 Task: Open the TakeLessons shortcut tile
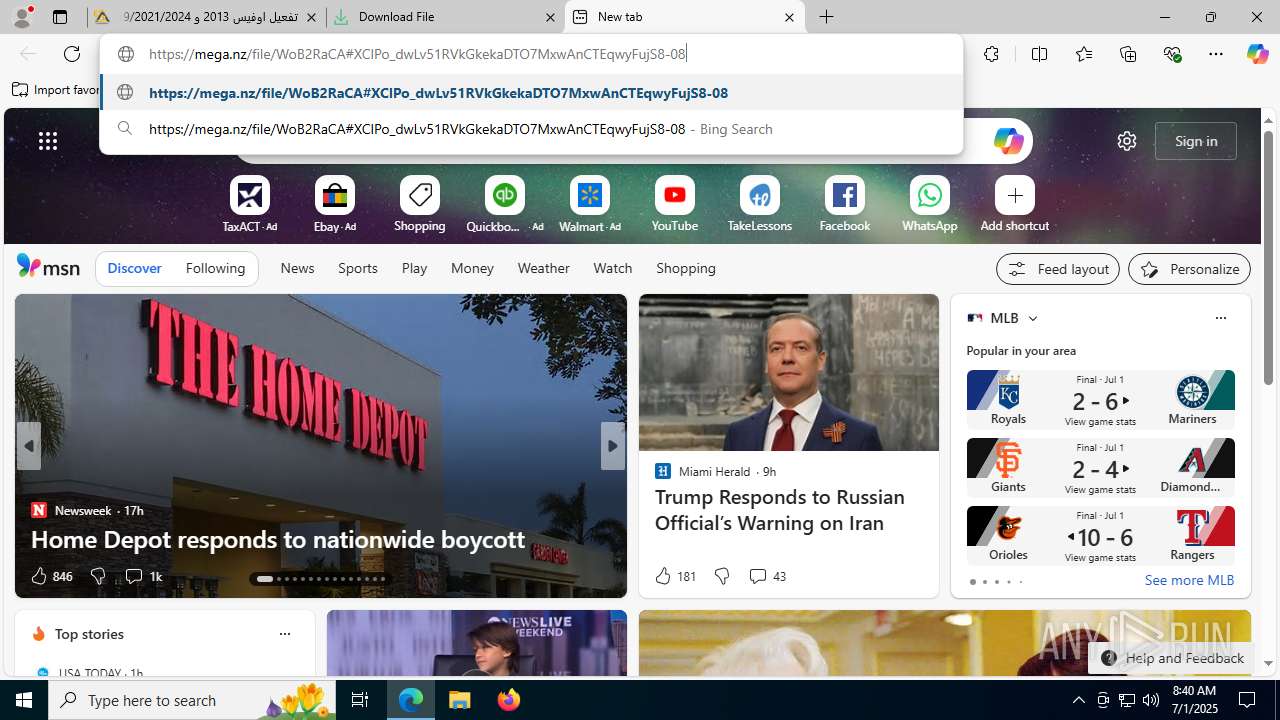pyautogui.click(x=760, y=195)
